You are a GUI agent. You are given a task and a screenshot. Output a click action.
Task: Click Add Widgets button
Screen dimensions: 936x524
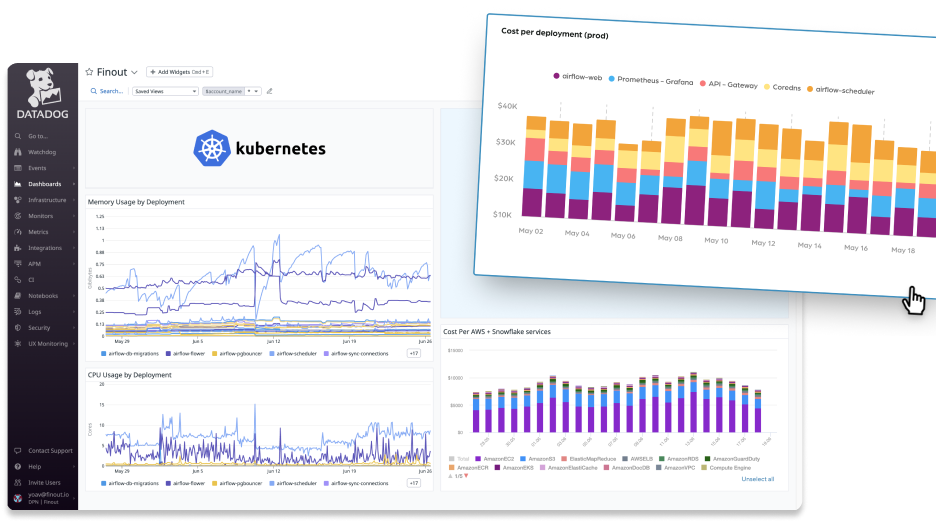[179, 72]
